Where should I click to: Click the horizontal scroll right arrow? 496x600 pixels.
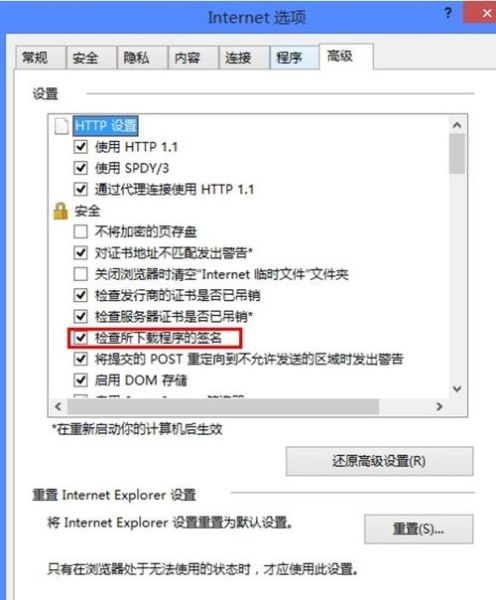(x=439, y=406)
